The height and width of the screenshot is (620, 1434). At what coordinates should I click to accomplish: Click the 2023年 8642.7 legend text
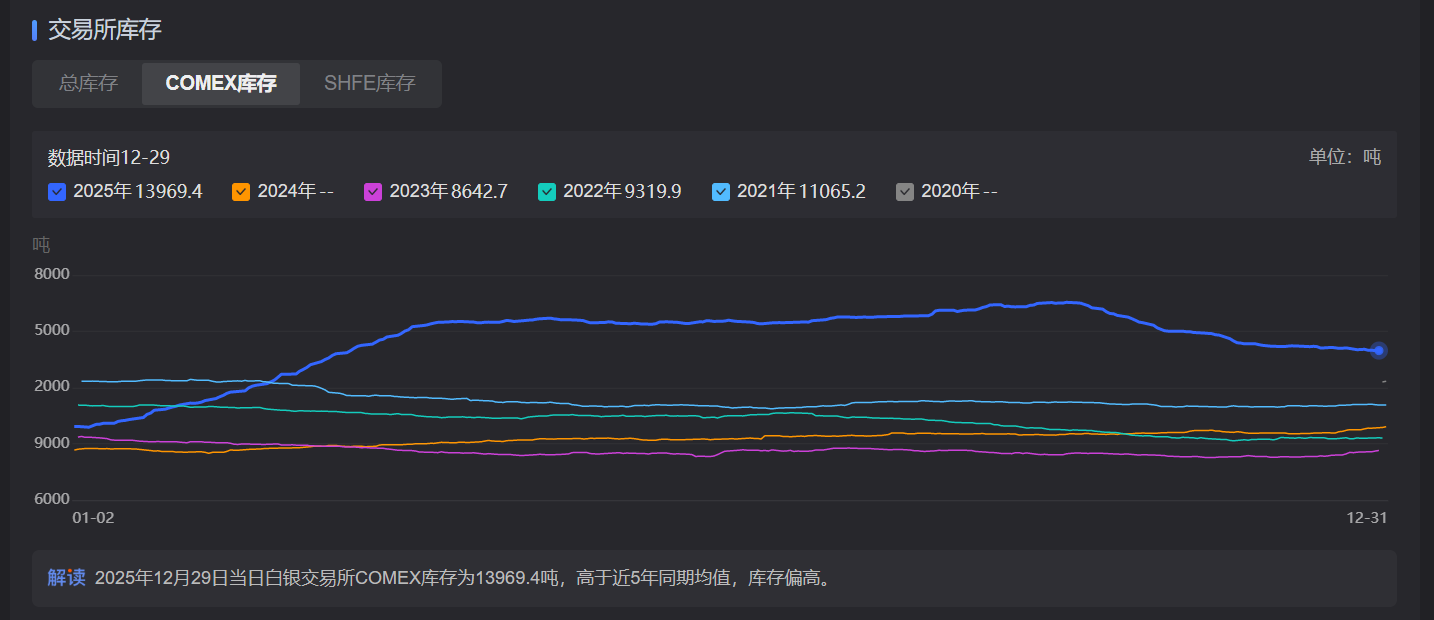click(x=448, y=192)
